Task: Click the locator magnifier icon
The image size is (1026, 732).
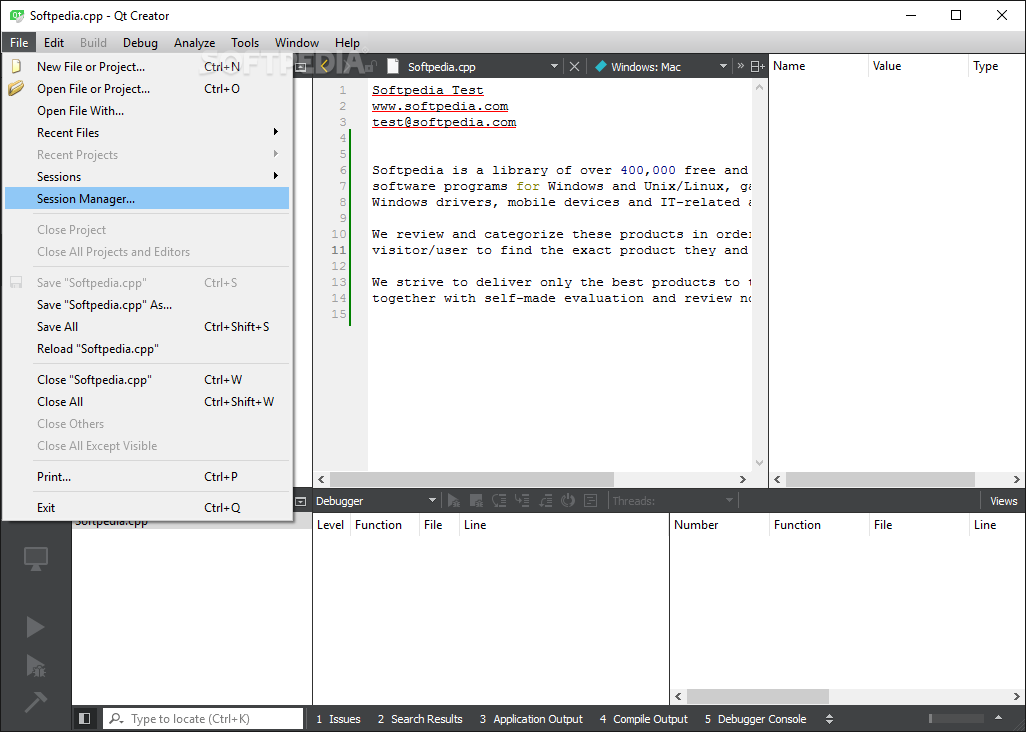Action: tap(116, 719)
